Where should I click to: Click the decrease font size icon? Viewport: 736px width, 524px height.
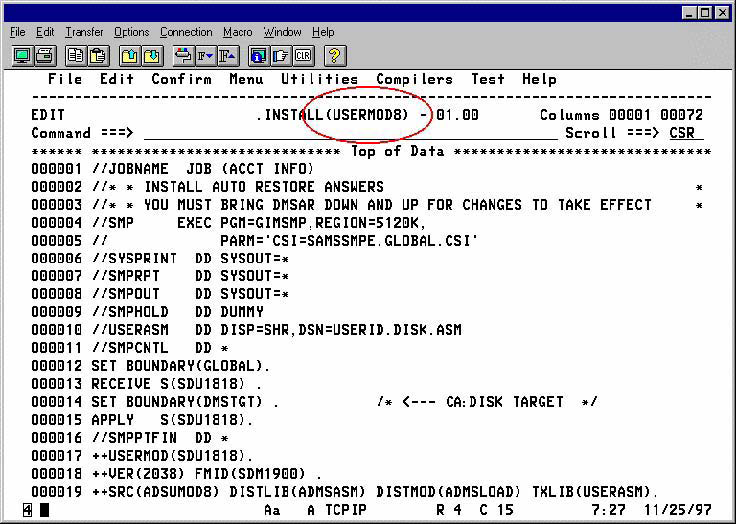(x=205, y=56)
